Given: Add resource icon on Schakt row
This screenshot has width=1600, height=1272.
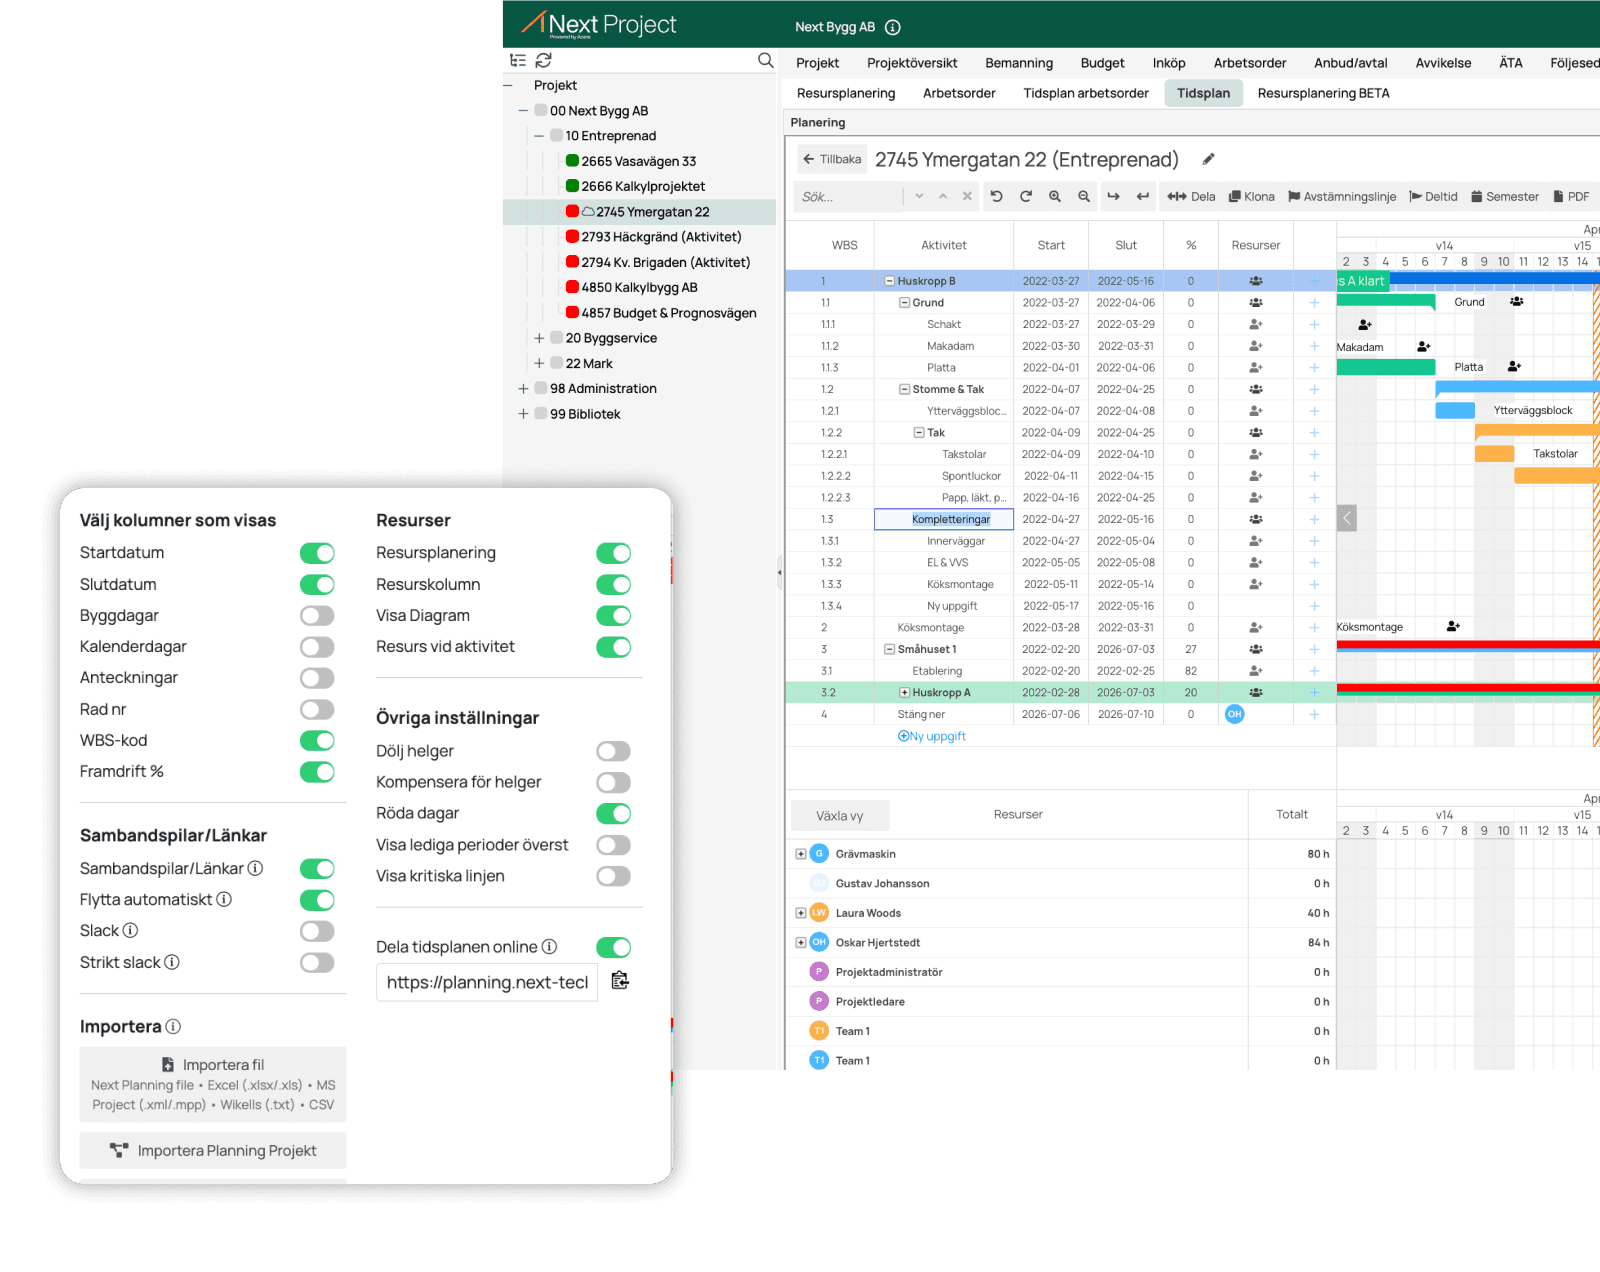Looking at the screenshot, I should pos(1255,324).
